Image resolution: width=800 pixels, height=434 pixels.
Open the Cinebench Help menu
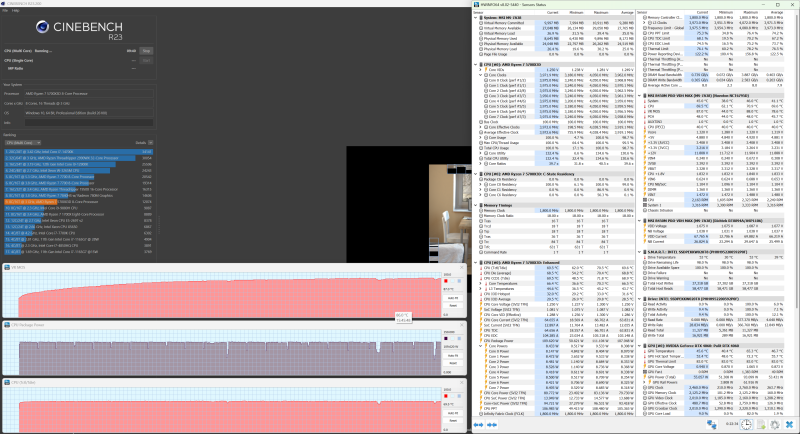point(15,11)
